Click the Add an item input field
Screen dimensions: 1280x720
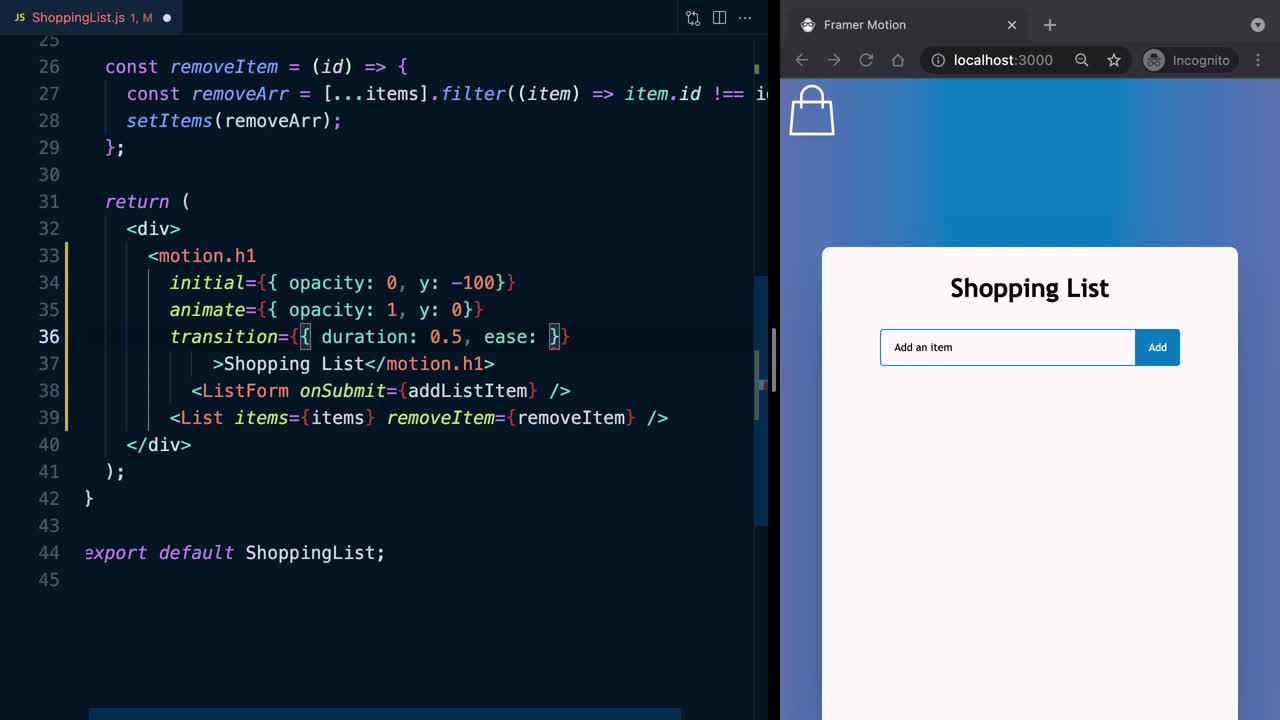click(x=1007, y=347)
